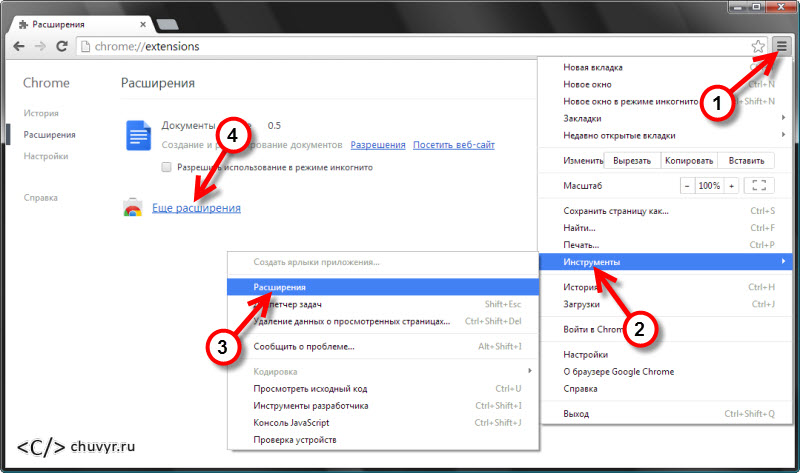The width and height of the screenshot is (800, 473).
Task: Click Удаление данных о просмотренных страницах
Action: point(383,321)
